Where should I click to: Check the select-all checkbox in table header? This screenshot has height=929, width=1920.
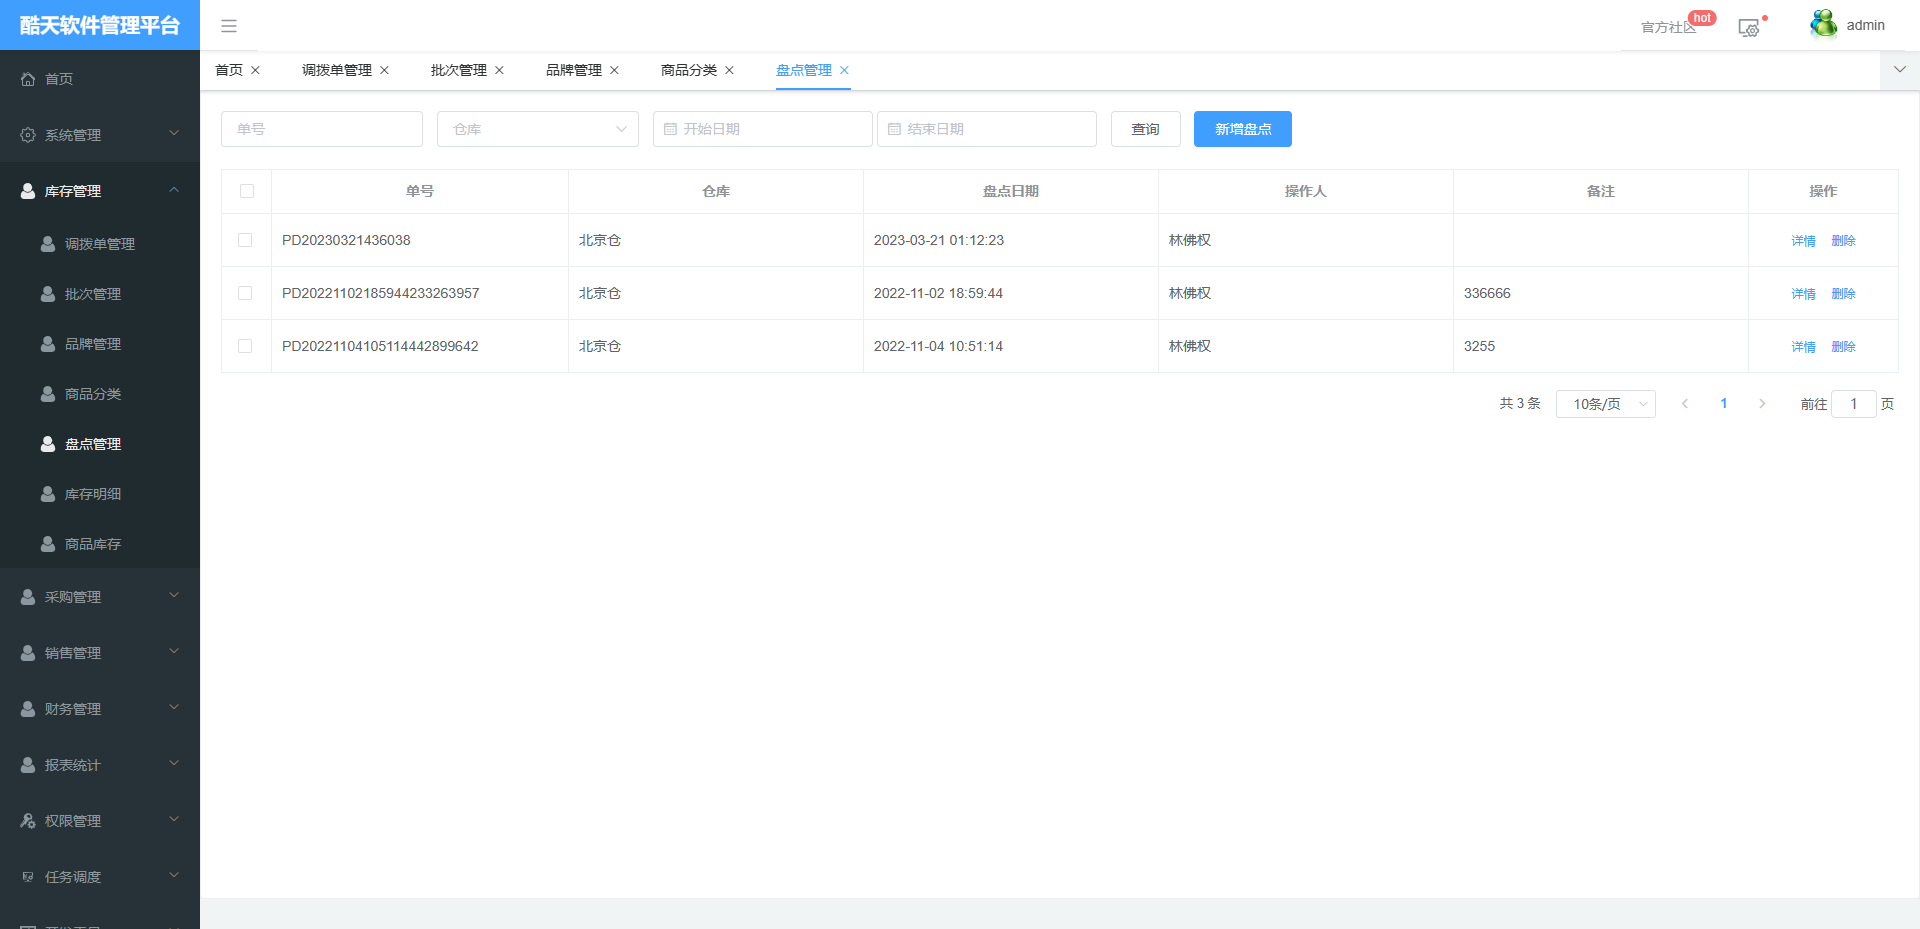[x=247, y=190]
